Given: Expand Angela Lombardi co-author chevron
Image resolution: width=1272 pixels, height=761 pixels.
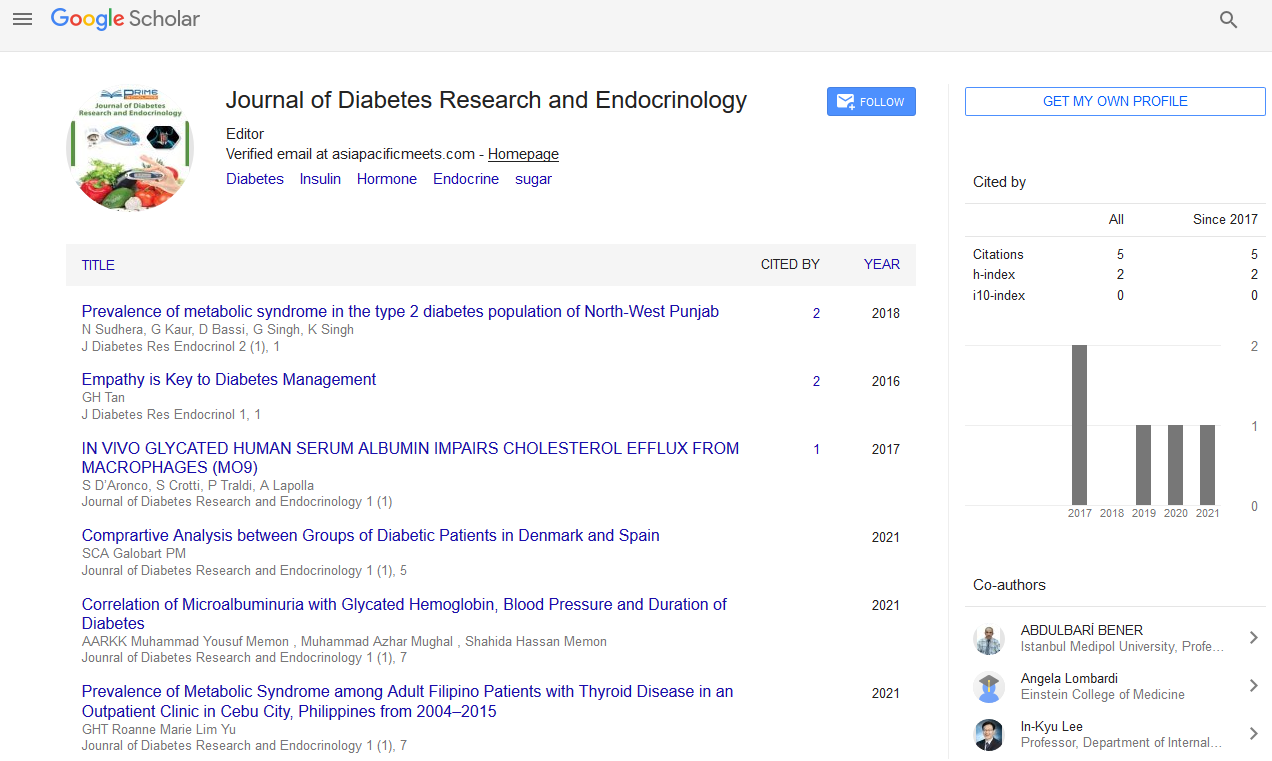Looking at the screenshot, I should [1253, 686].
